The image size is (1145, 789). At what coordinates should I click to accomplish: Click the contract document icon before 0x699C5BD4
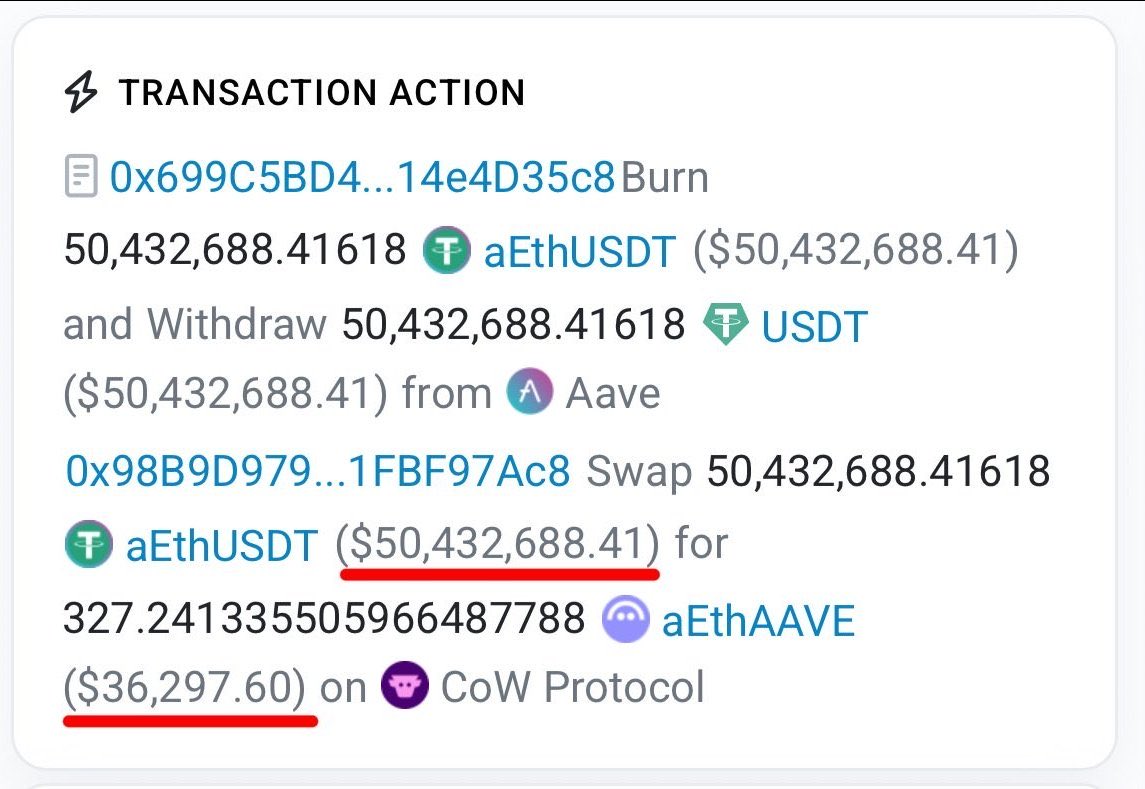tap(81, 178)
